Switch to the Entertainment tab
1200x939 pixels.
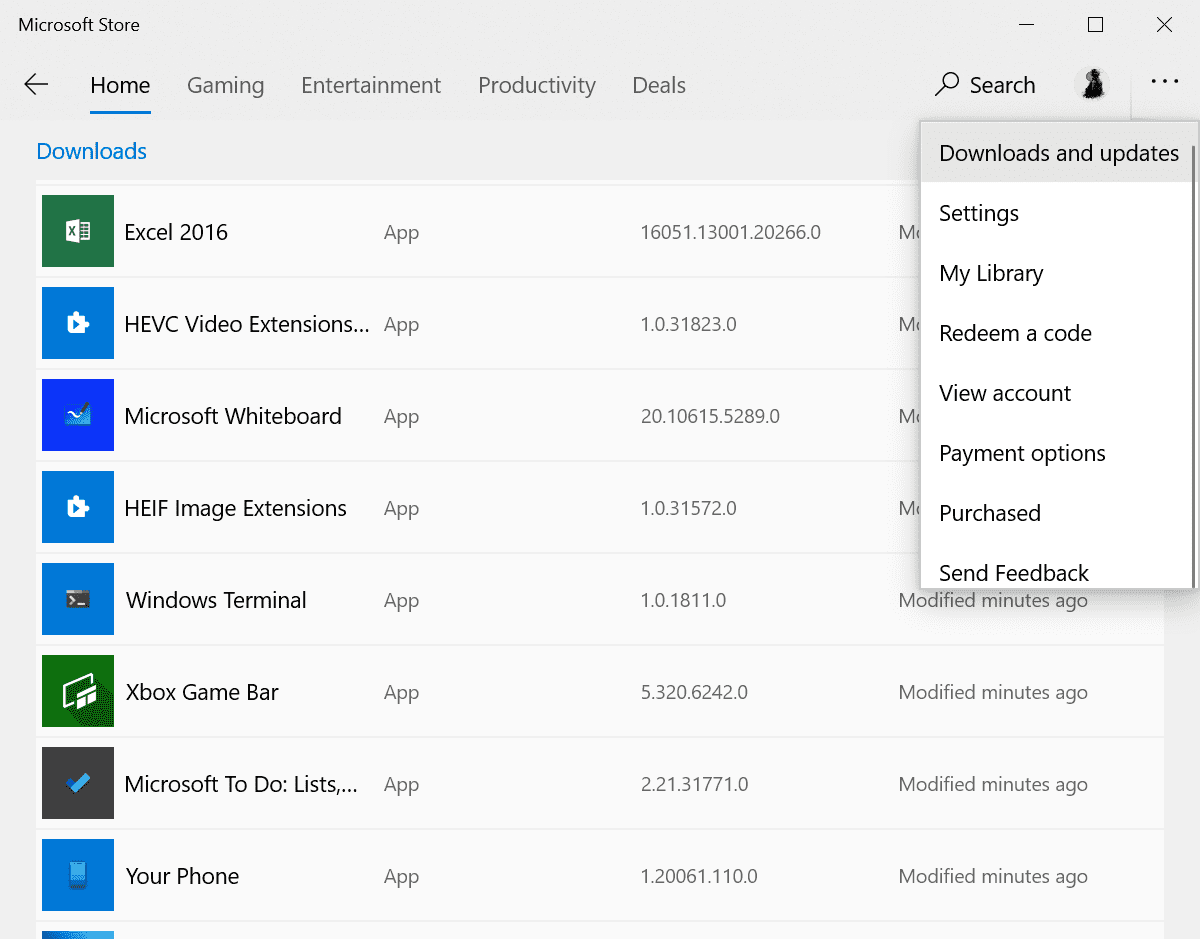tap(371, 86)
